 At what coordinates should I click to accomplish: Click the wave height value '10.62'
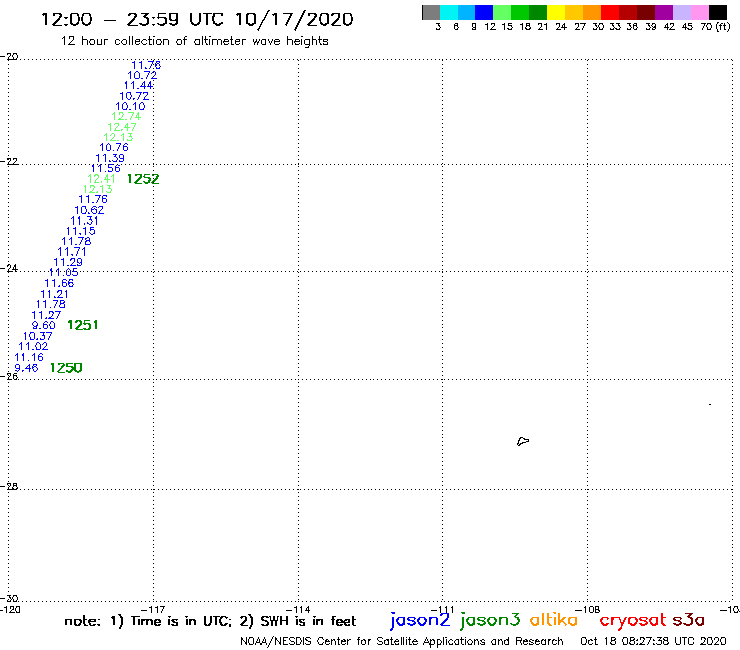click(89, 210)
